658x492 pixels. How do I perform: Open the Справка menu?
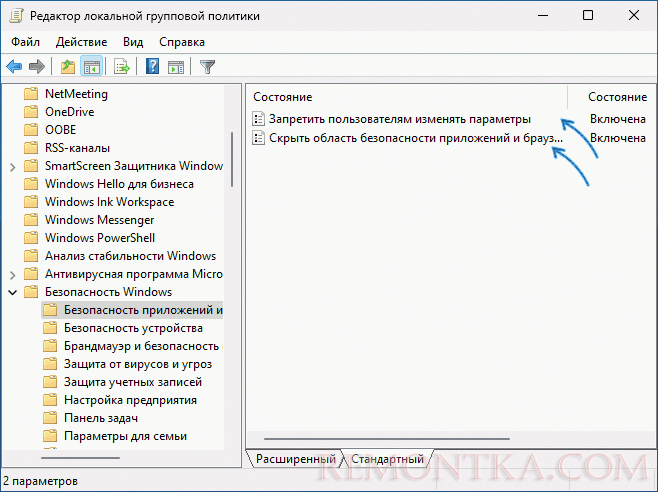(x=182, y=42)
